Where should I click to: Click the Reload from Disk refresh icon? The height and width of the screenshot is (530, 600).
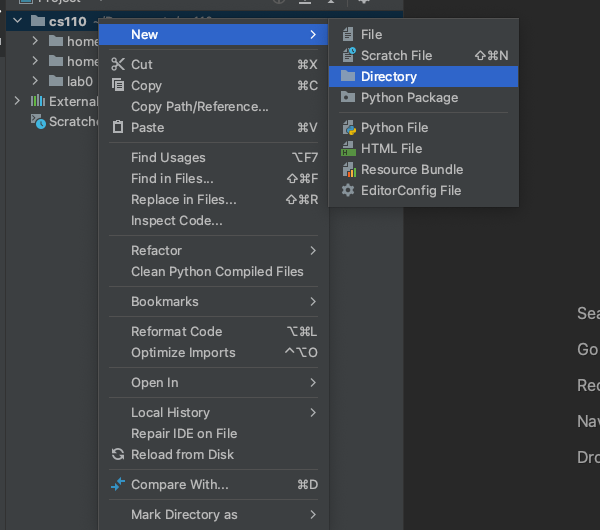click(118, 454)
